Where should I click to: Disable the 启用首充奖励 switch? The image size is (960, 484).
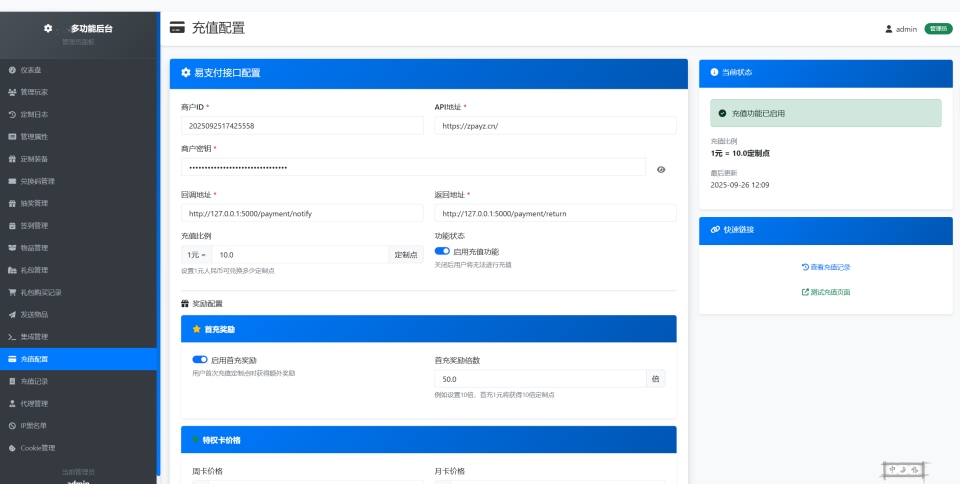[x=199, y=360]
